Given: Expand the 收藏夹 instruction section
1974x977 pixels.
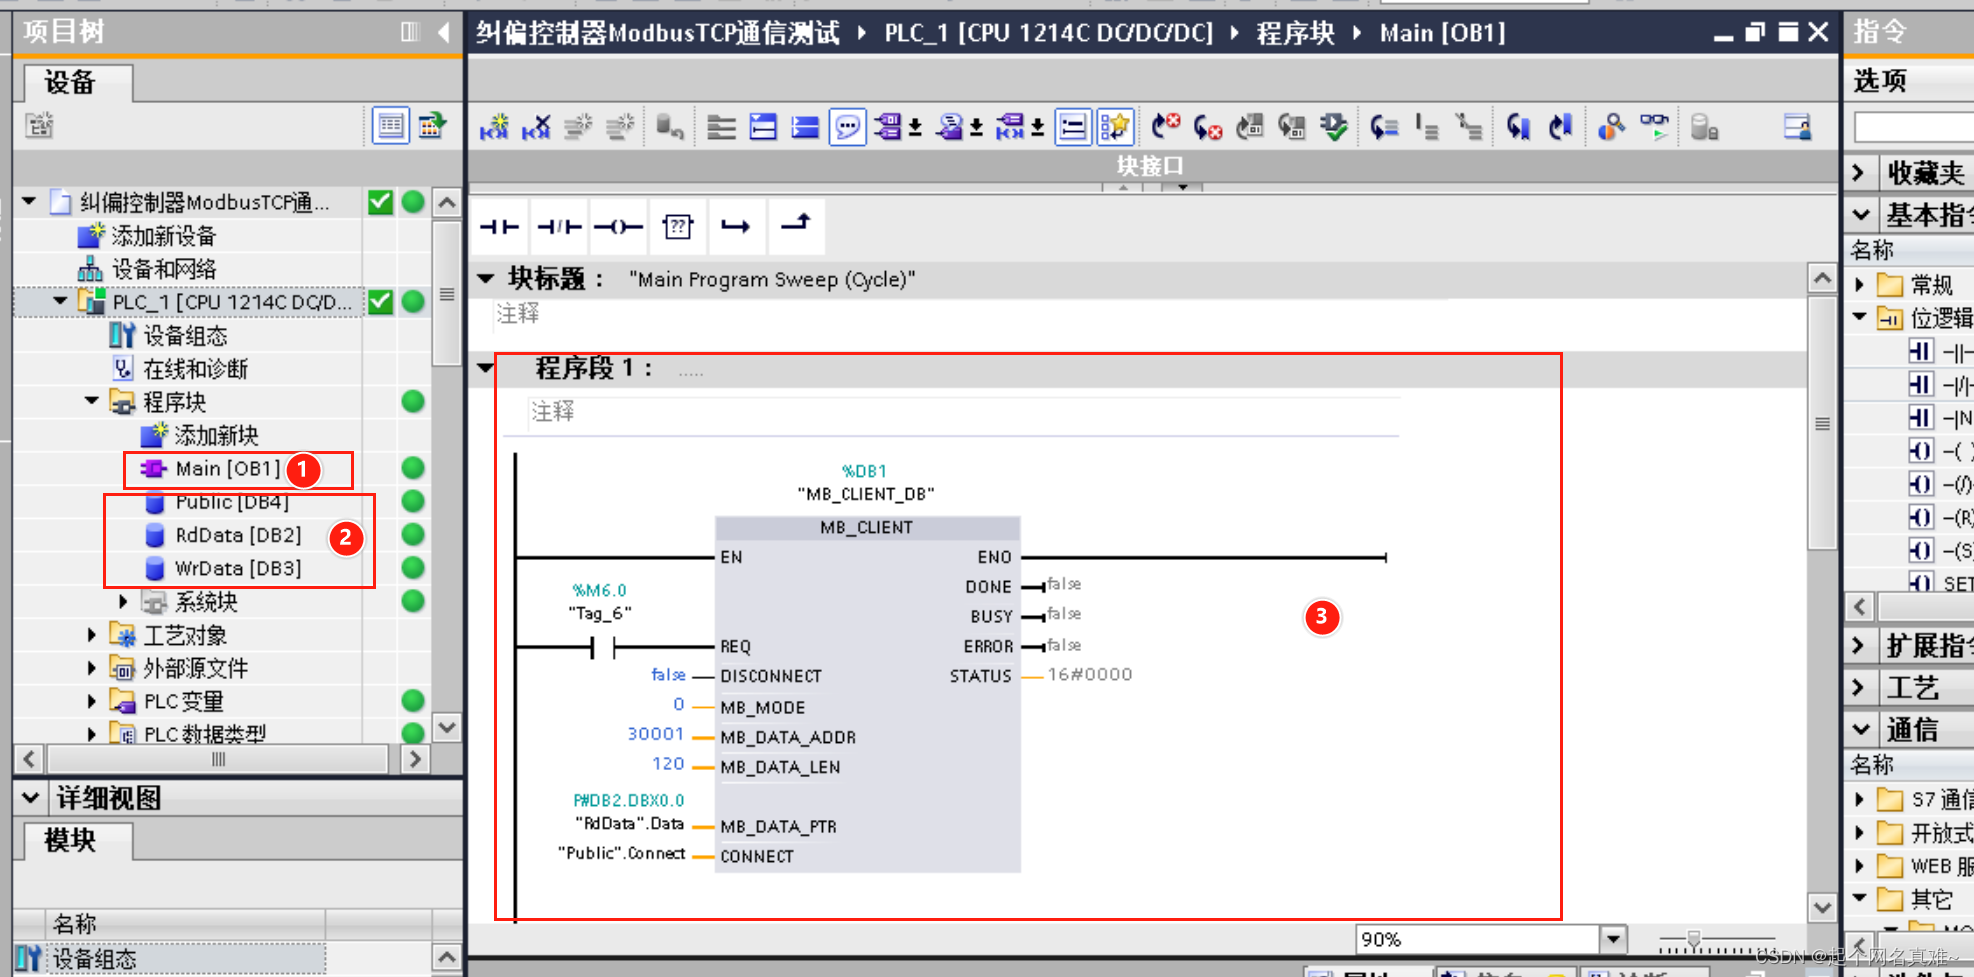Looking at the screenshot, I should coord(1859,172).
